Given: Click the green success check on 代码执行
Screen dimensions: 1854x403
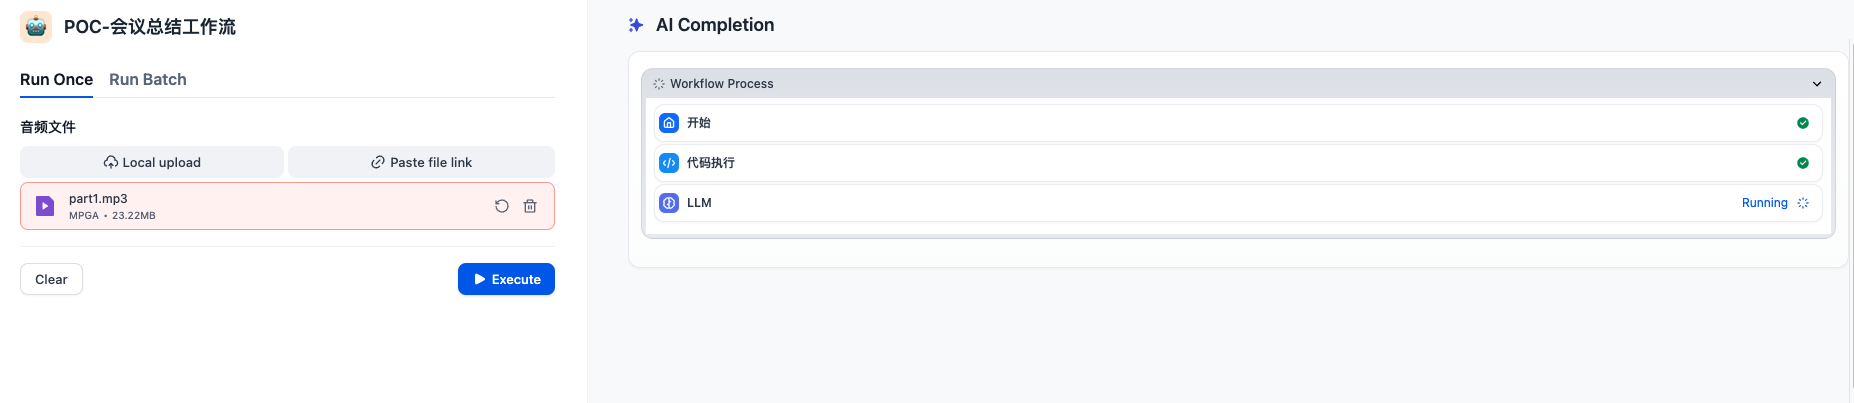Looking at the screenshot, I should click(x=1803, y=163).
